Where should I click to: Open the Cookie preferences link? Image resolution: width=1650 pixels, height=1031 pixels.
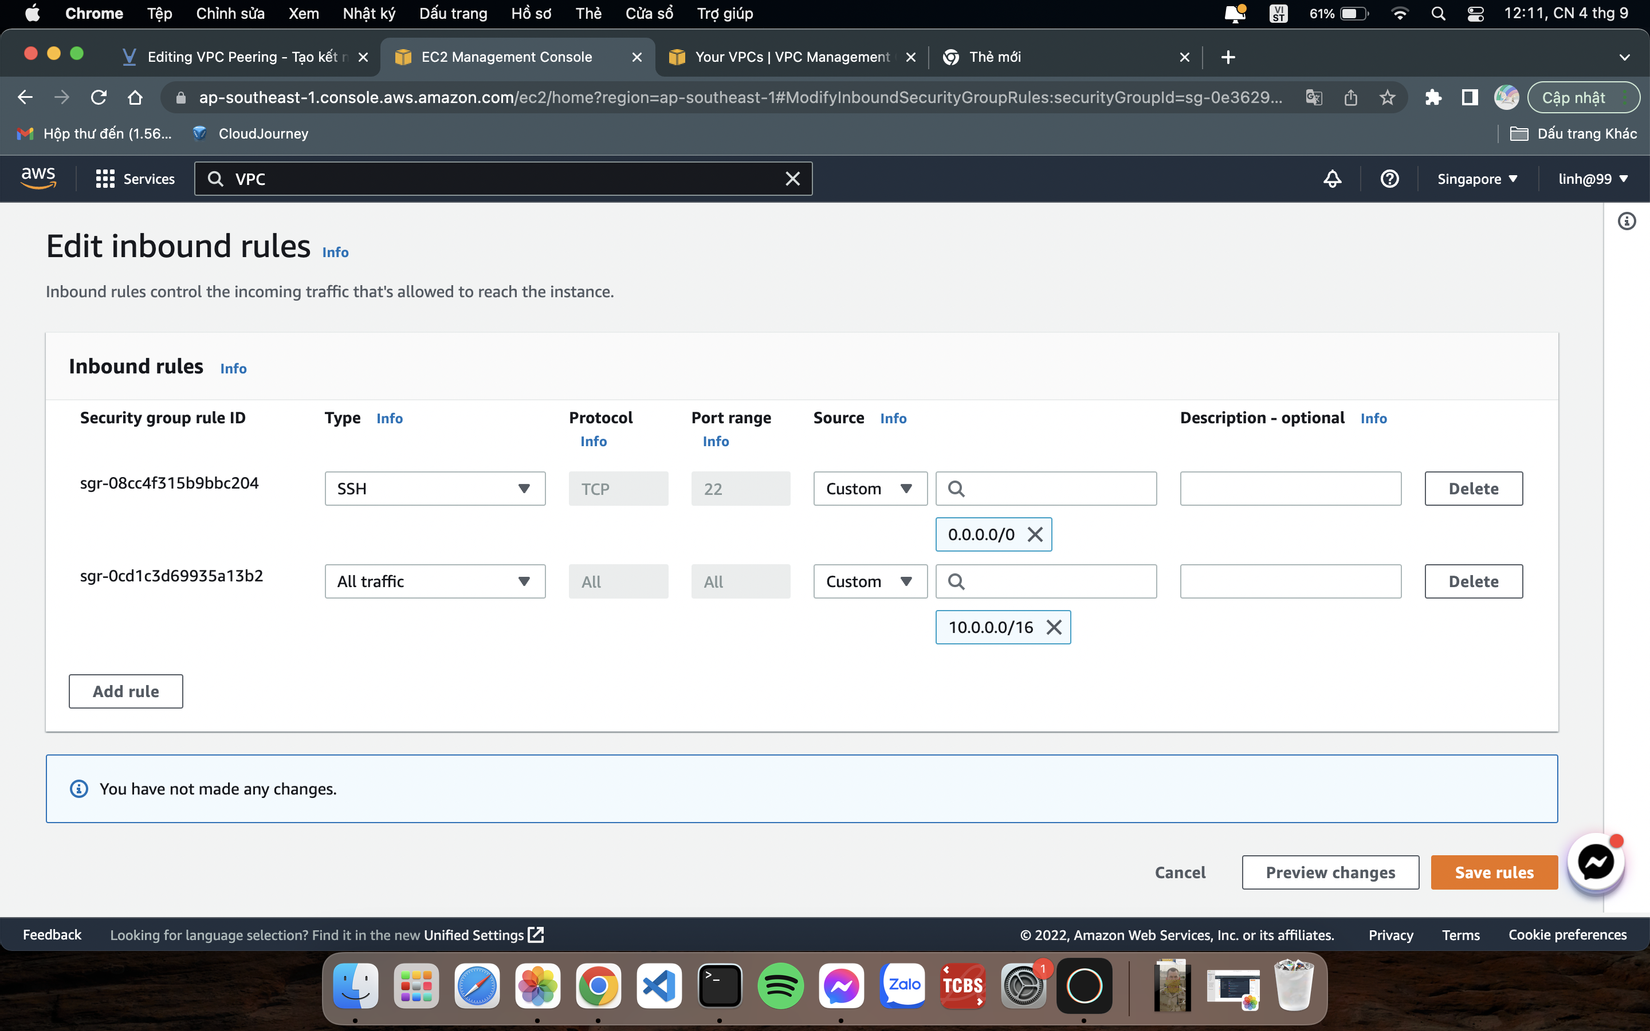pos(1567,935)
